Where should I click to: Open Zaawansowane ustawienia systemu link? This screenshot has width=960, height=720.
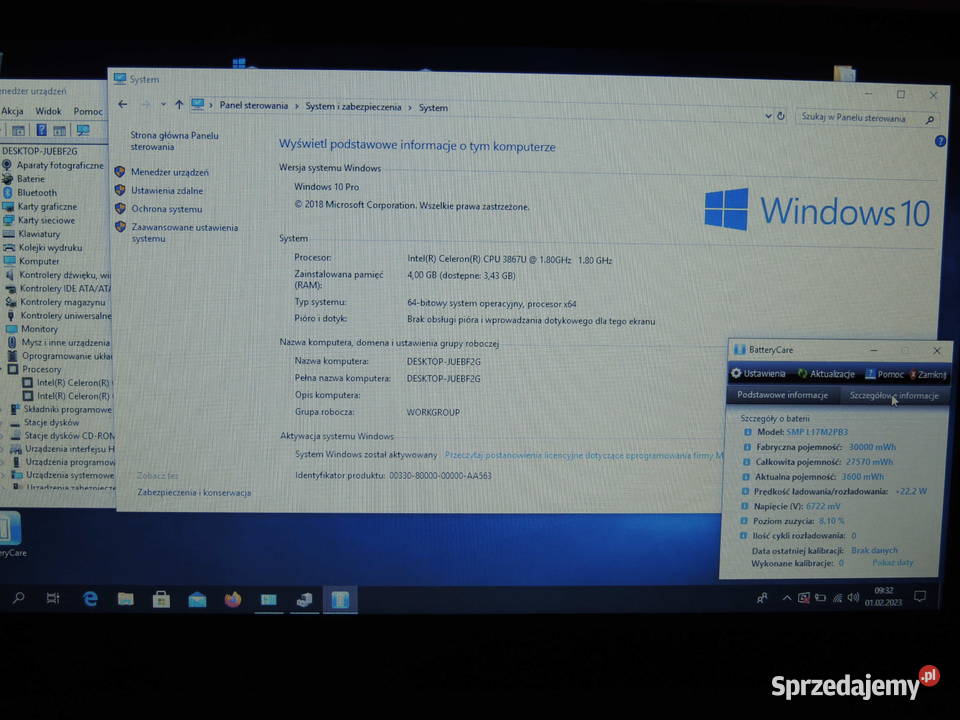tap(184, 233)
